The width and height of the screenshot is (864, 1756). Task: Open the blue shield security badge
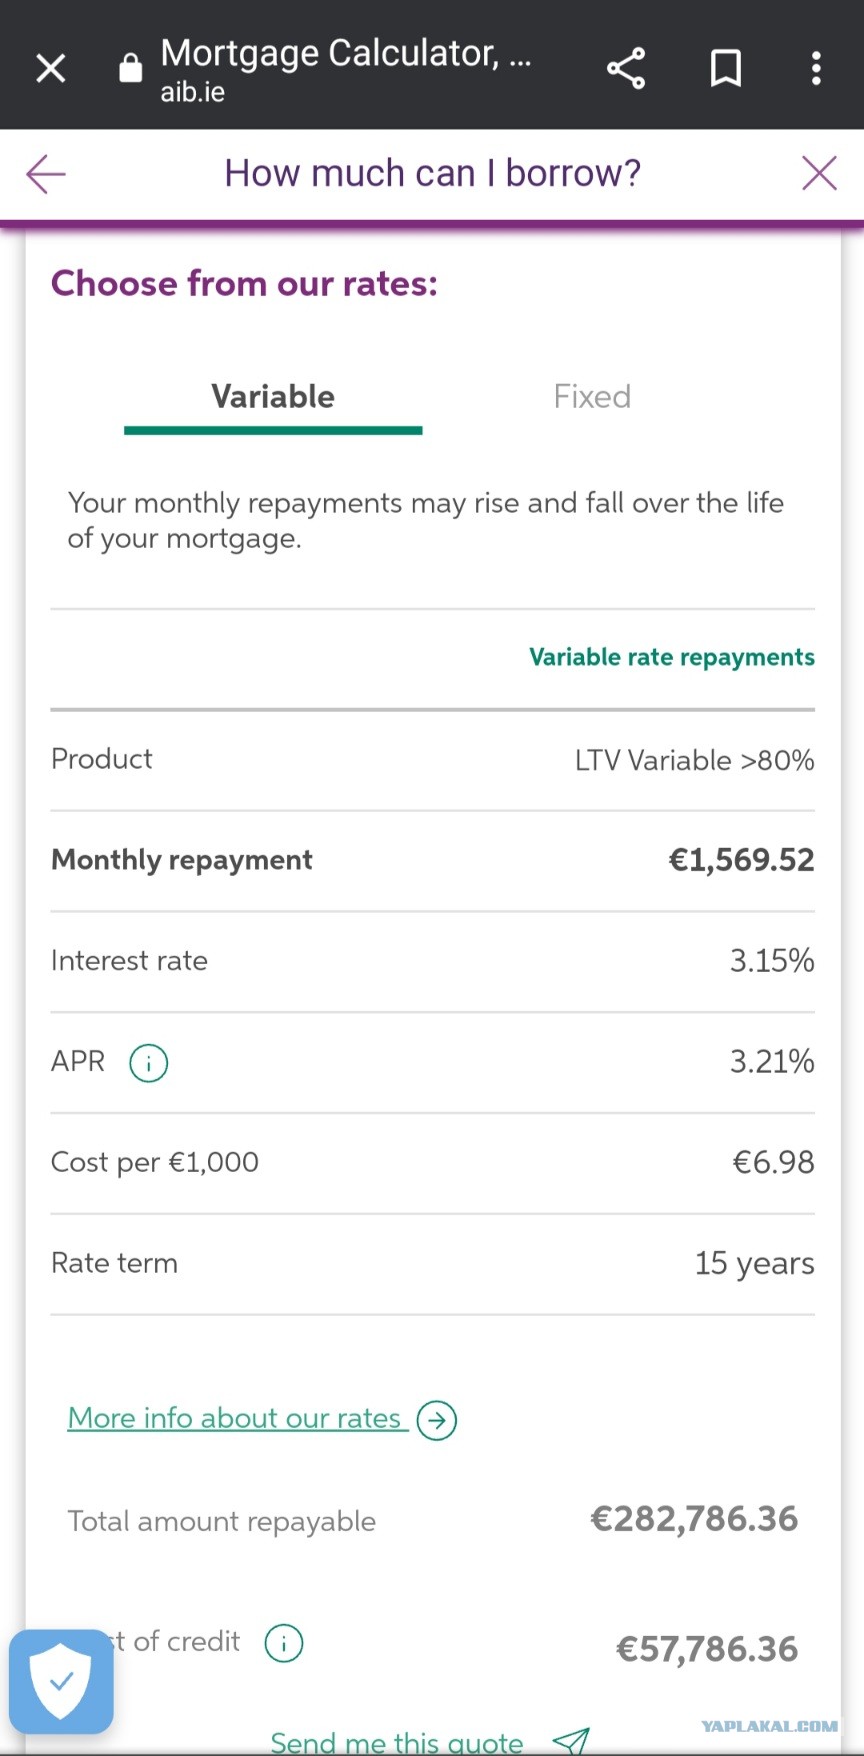point(61,1682)
